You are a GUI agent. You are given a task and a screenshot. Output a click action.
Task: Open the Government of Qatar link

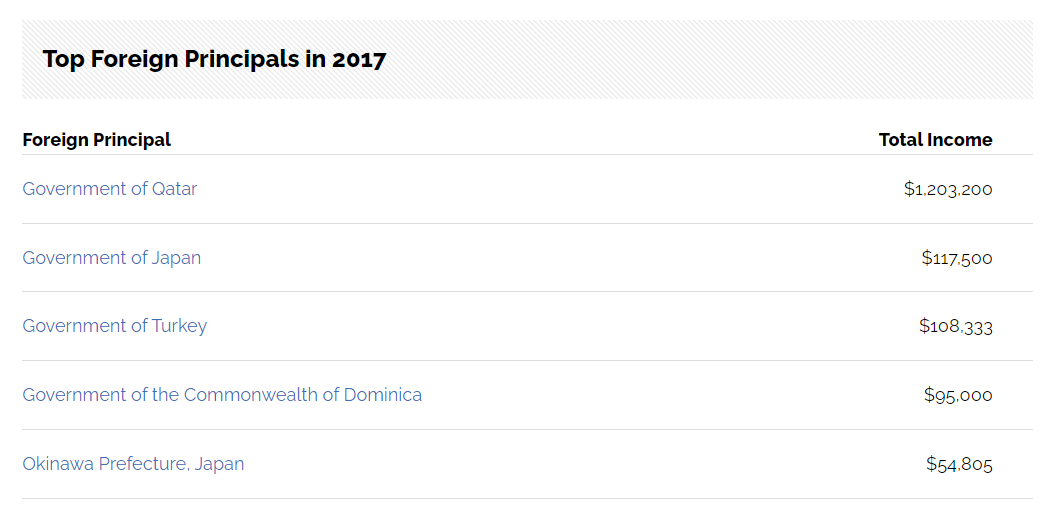click(x=110, y=189)
